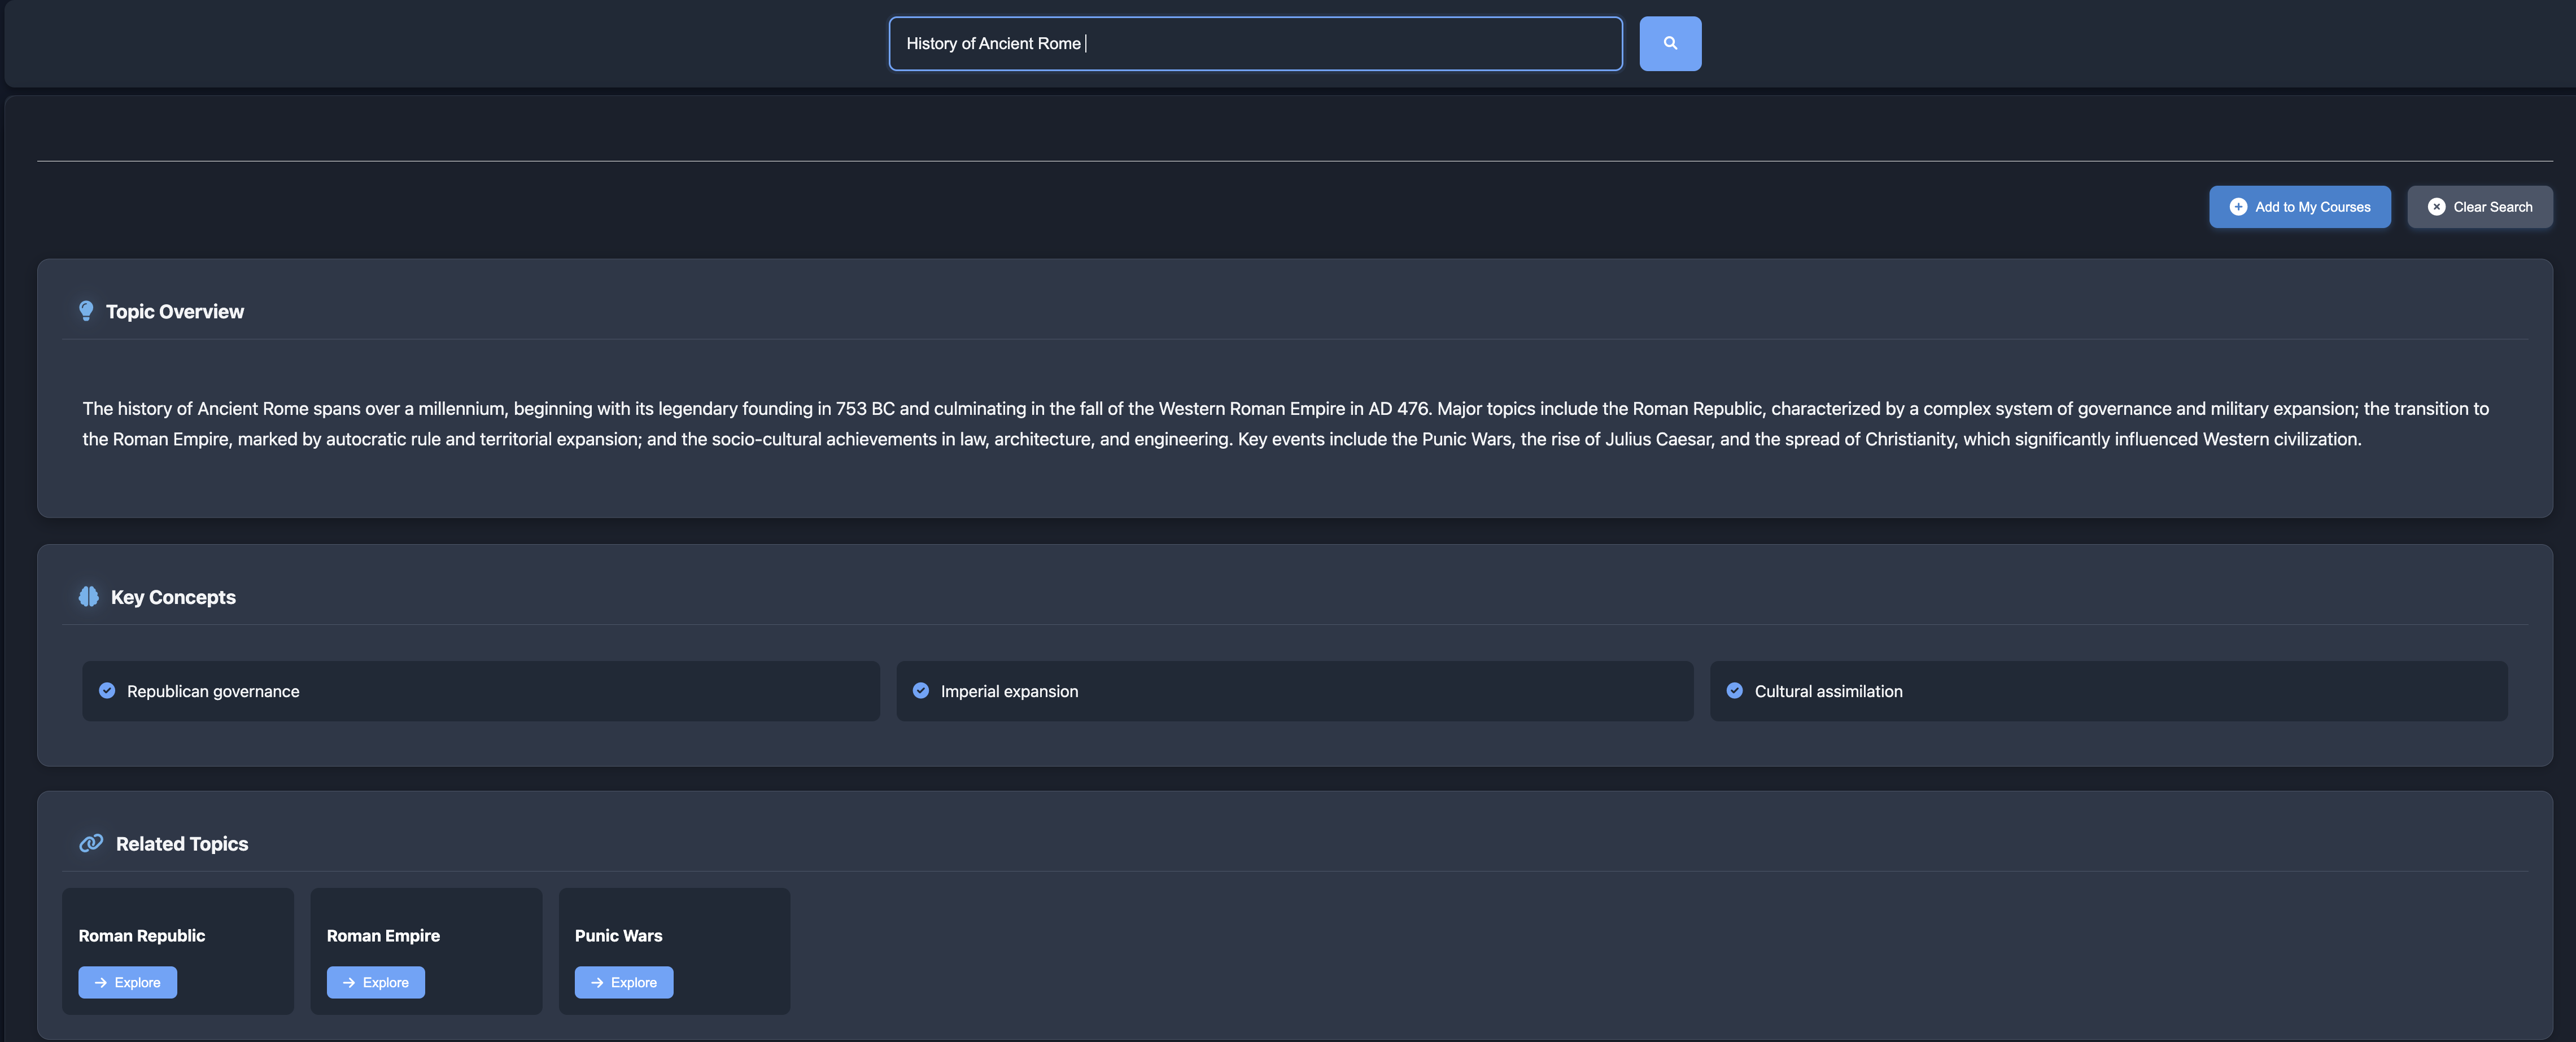
Task: Select the Imperial expansion concept card
Action: 1294,691
